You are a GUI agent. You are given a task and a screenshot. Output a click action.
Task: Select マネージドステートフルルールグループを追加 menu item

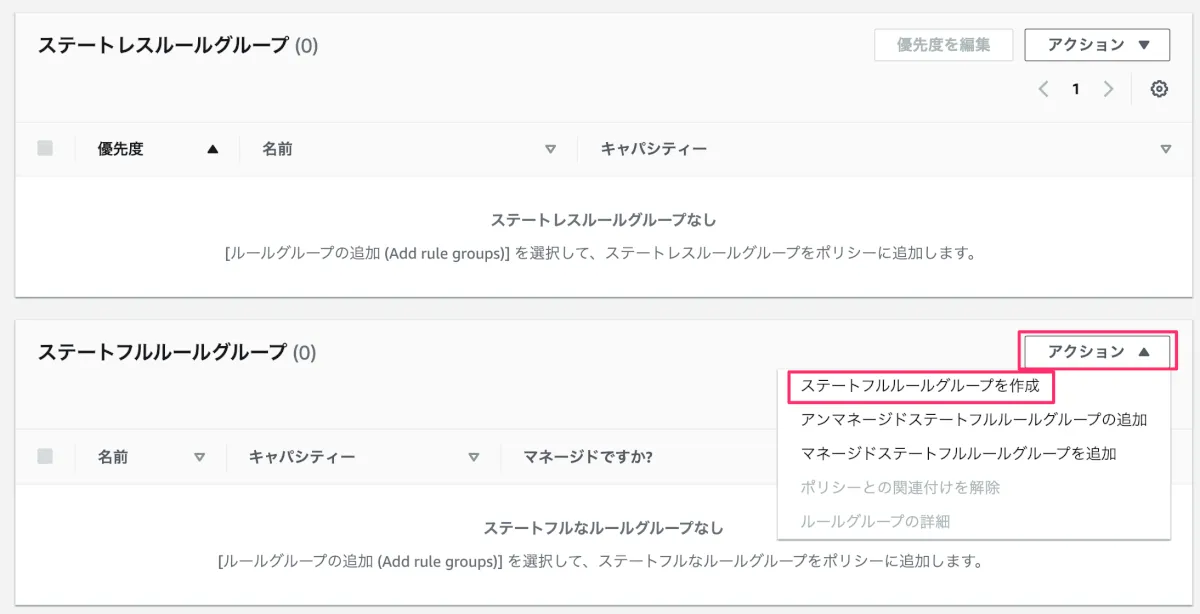click(x=958, y=453)
